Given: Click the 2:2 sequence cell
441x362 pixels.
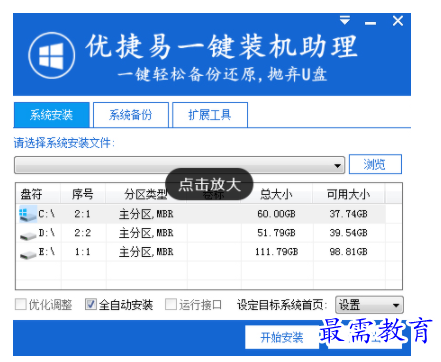Looking at the screenshot, I should click(82, 233).
